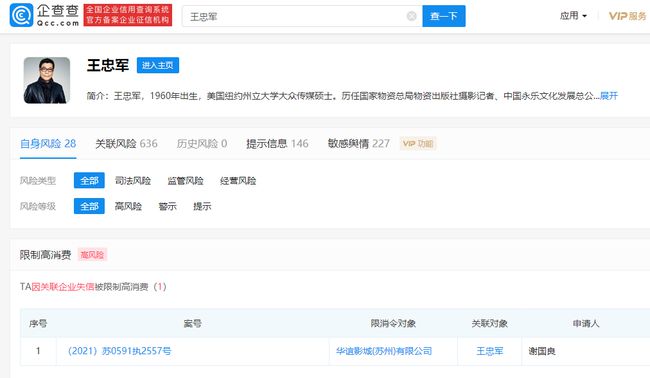
Task: Click the name heading 王忠军
Action: coord(108,65)
